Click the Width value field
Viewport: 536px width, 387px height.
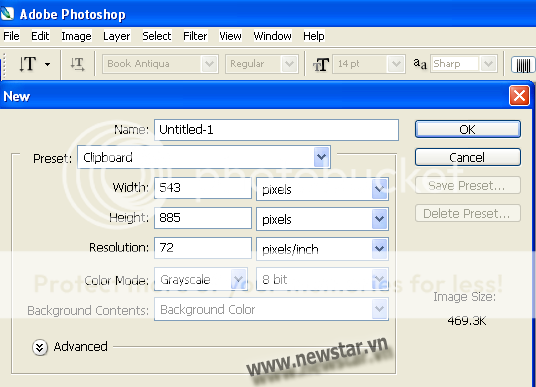[x=203, y=188]
